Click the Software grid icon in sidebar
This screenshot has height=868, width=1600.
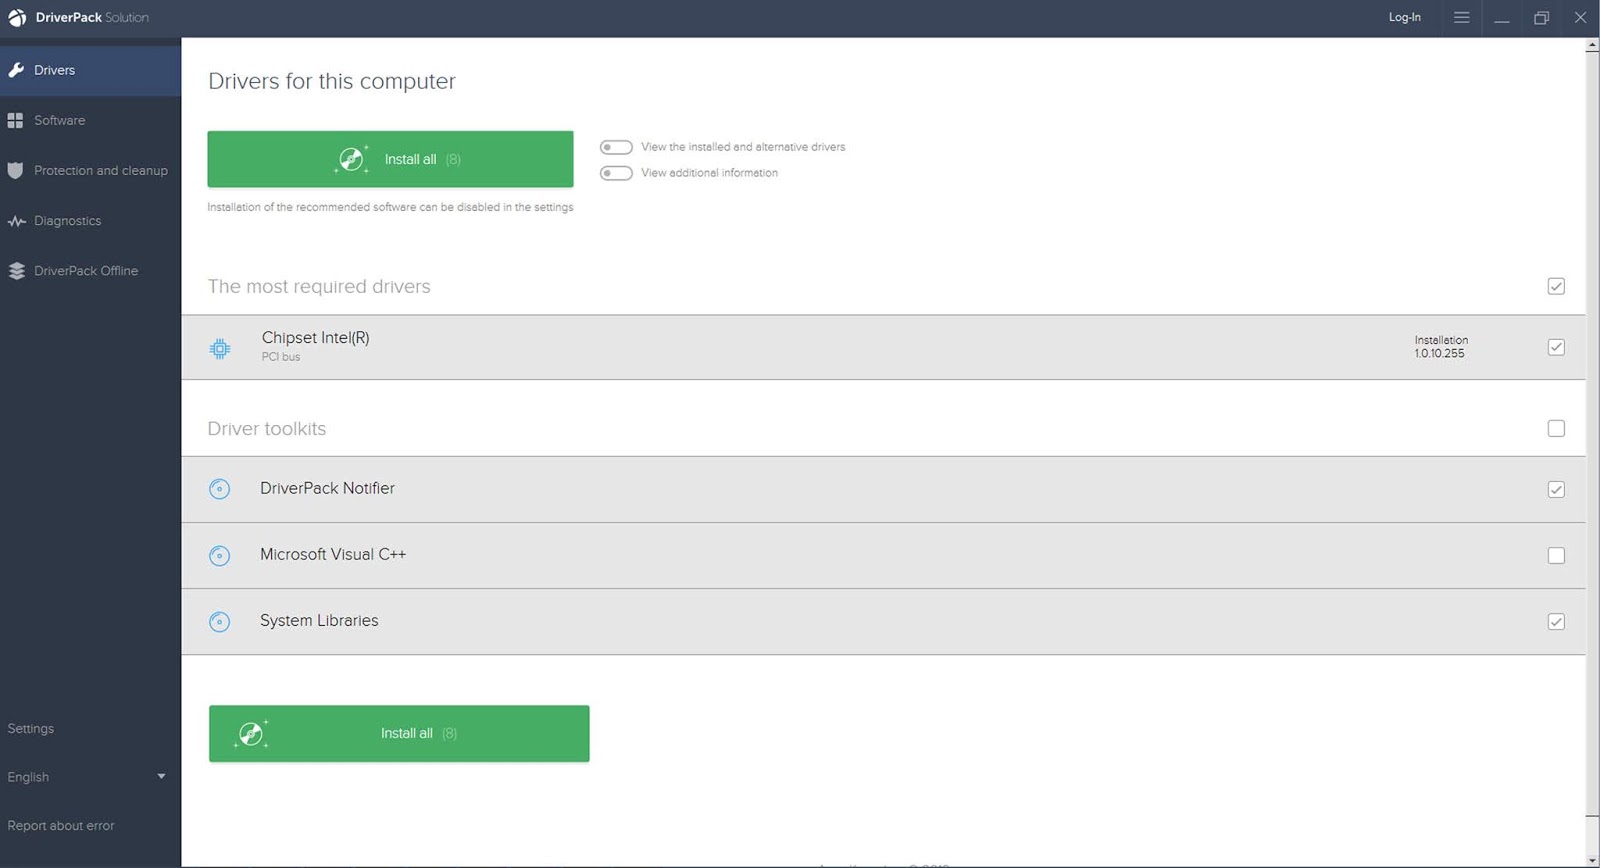(x=15, y=120)
